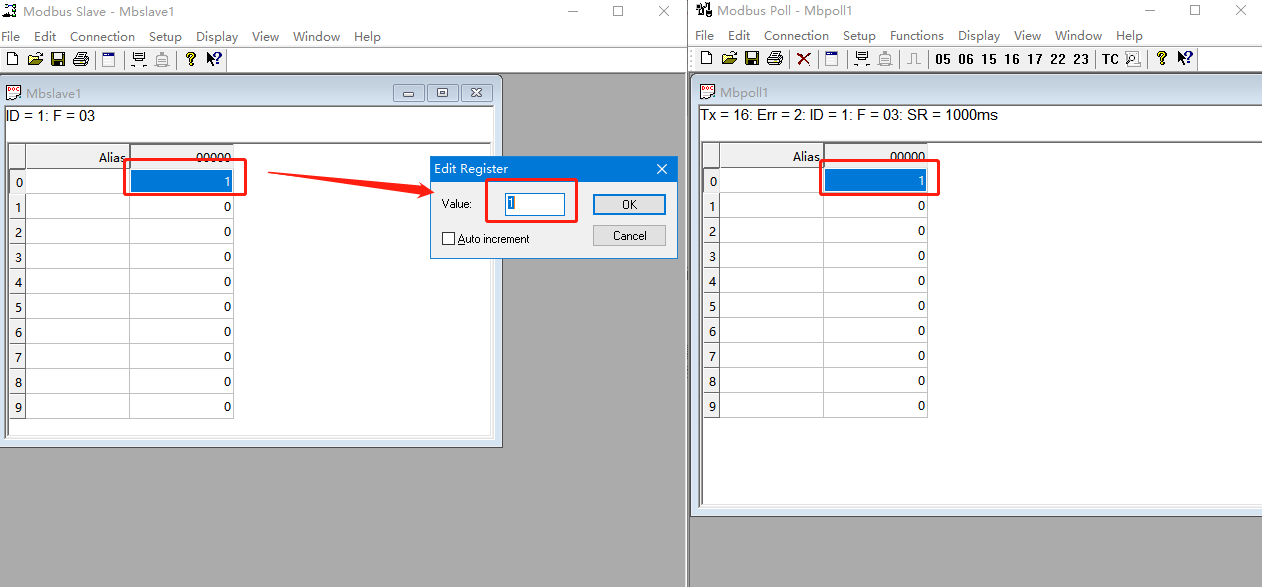Viewport: 1262px width, 587px height.
Task: Click the Connect icon in Modbus Slave toolbar
Action: 139,60
